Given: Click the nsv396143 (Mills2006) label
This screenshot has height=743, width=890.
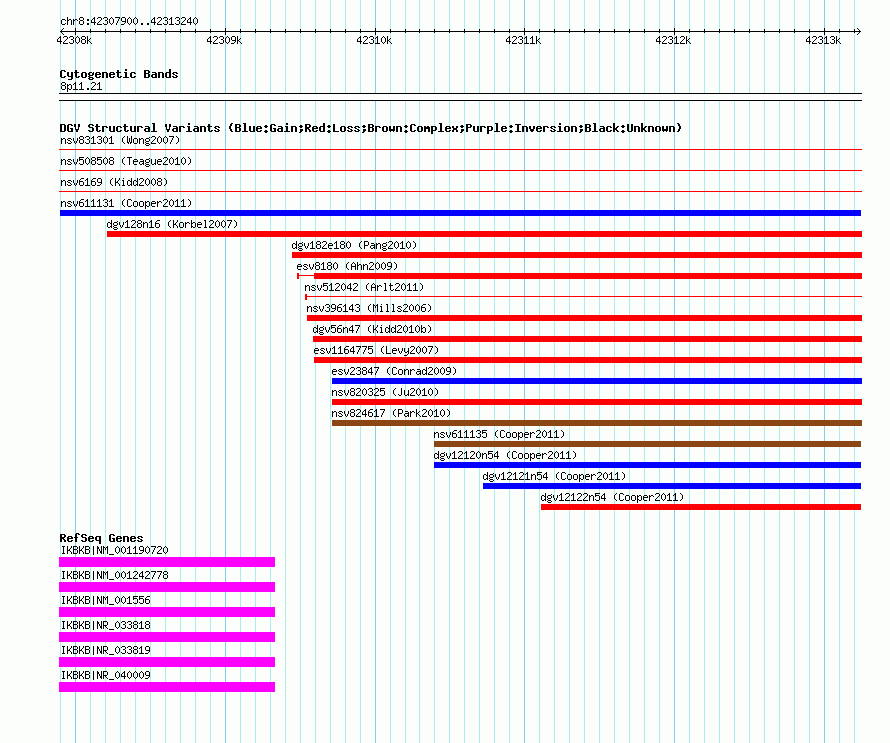Looking at the screenshot, I should click(x=369, y=308).
